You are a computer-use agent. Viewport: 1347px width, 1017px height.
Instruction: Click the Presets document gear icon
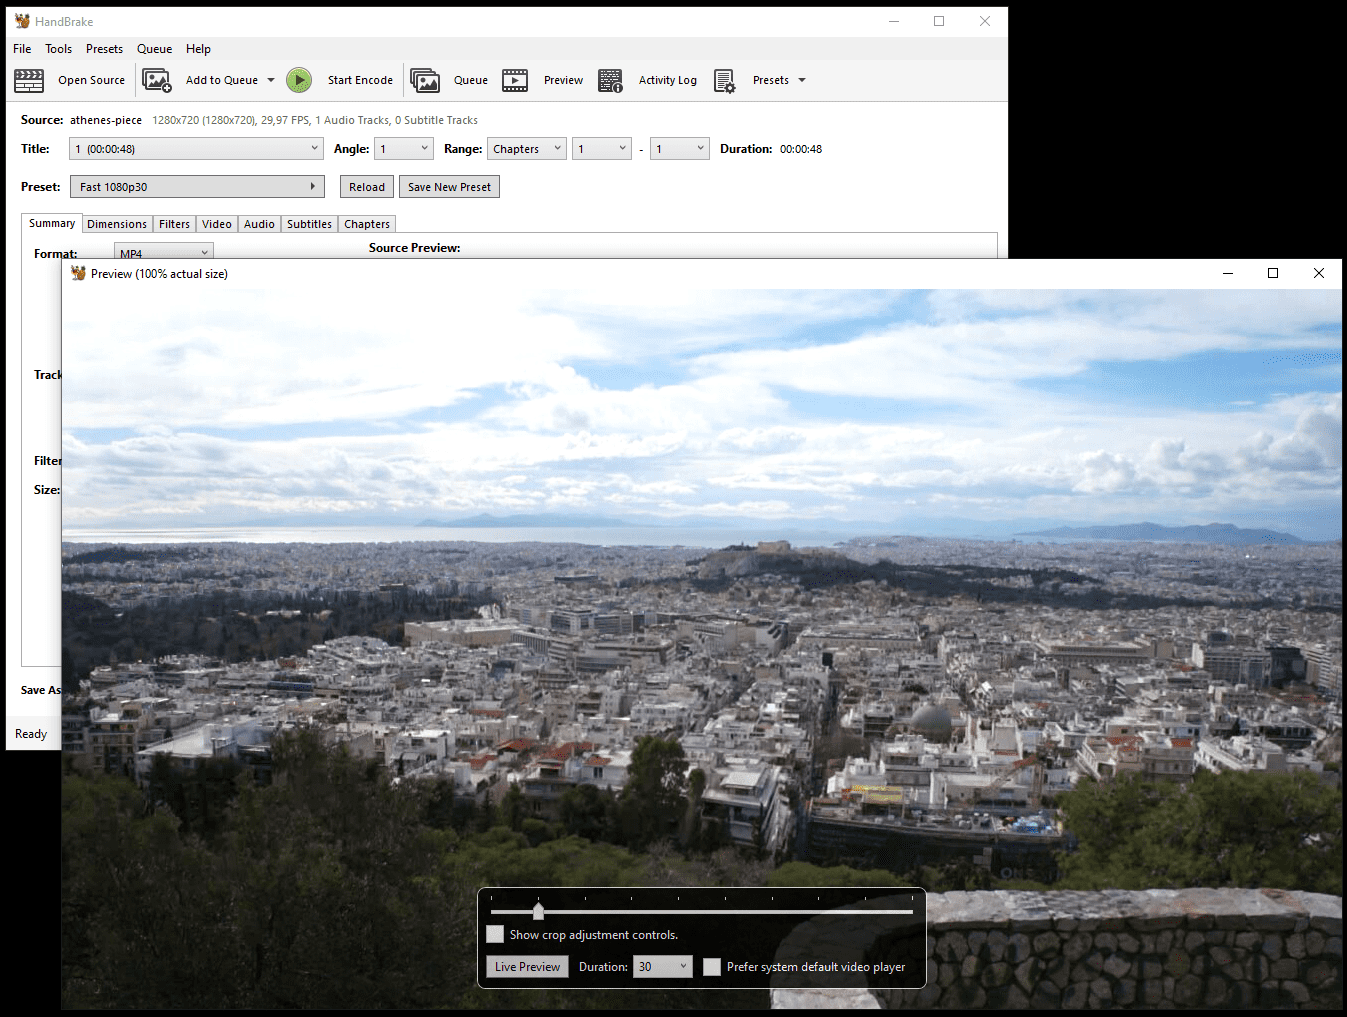pyautogui.click(x=725, y=81)
